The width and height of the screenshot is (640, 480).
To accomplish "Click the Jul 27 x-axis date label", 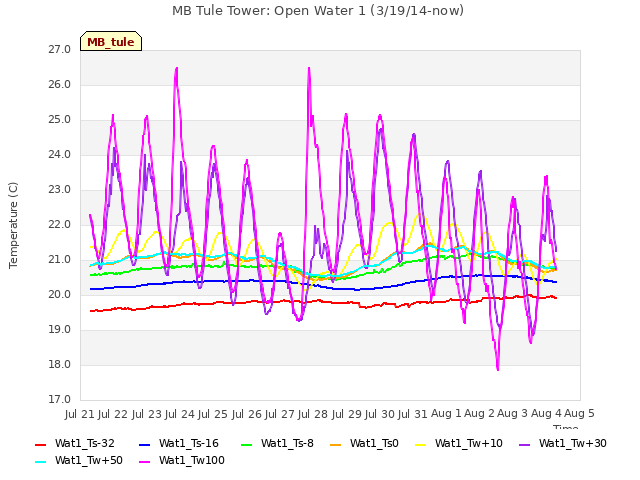I will tap(280, 414).
